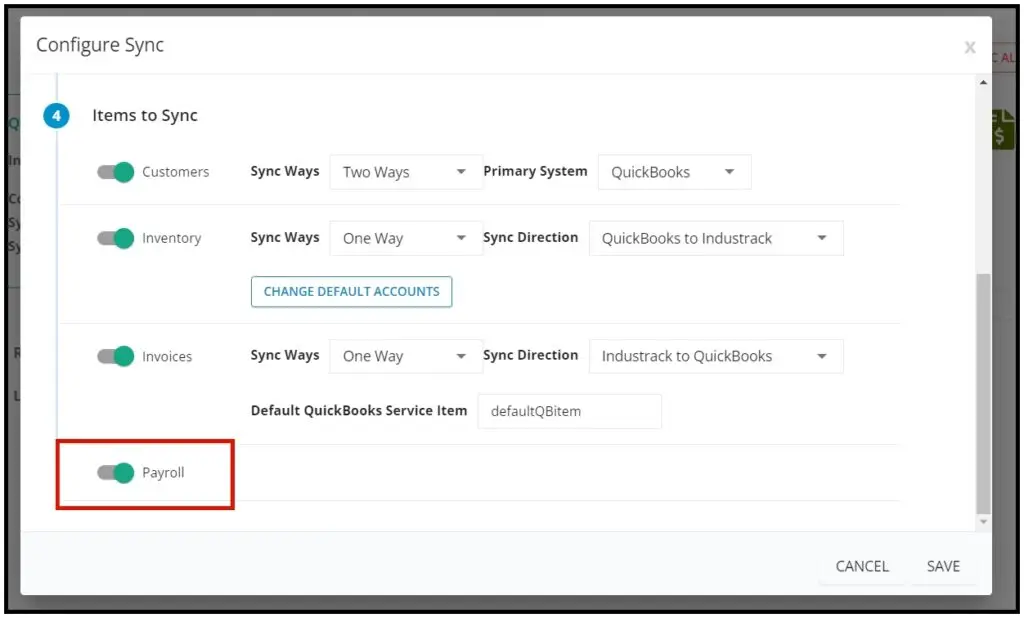Click the Items to Sync heading
The image size is (1024, 618).
[145, 115]
